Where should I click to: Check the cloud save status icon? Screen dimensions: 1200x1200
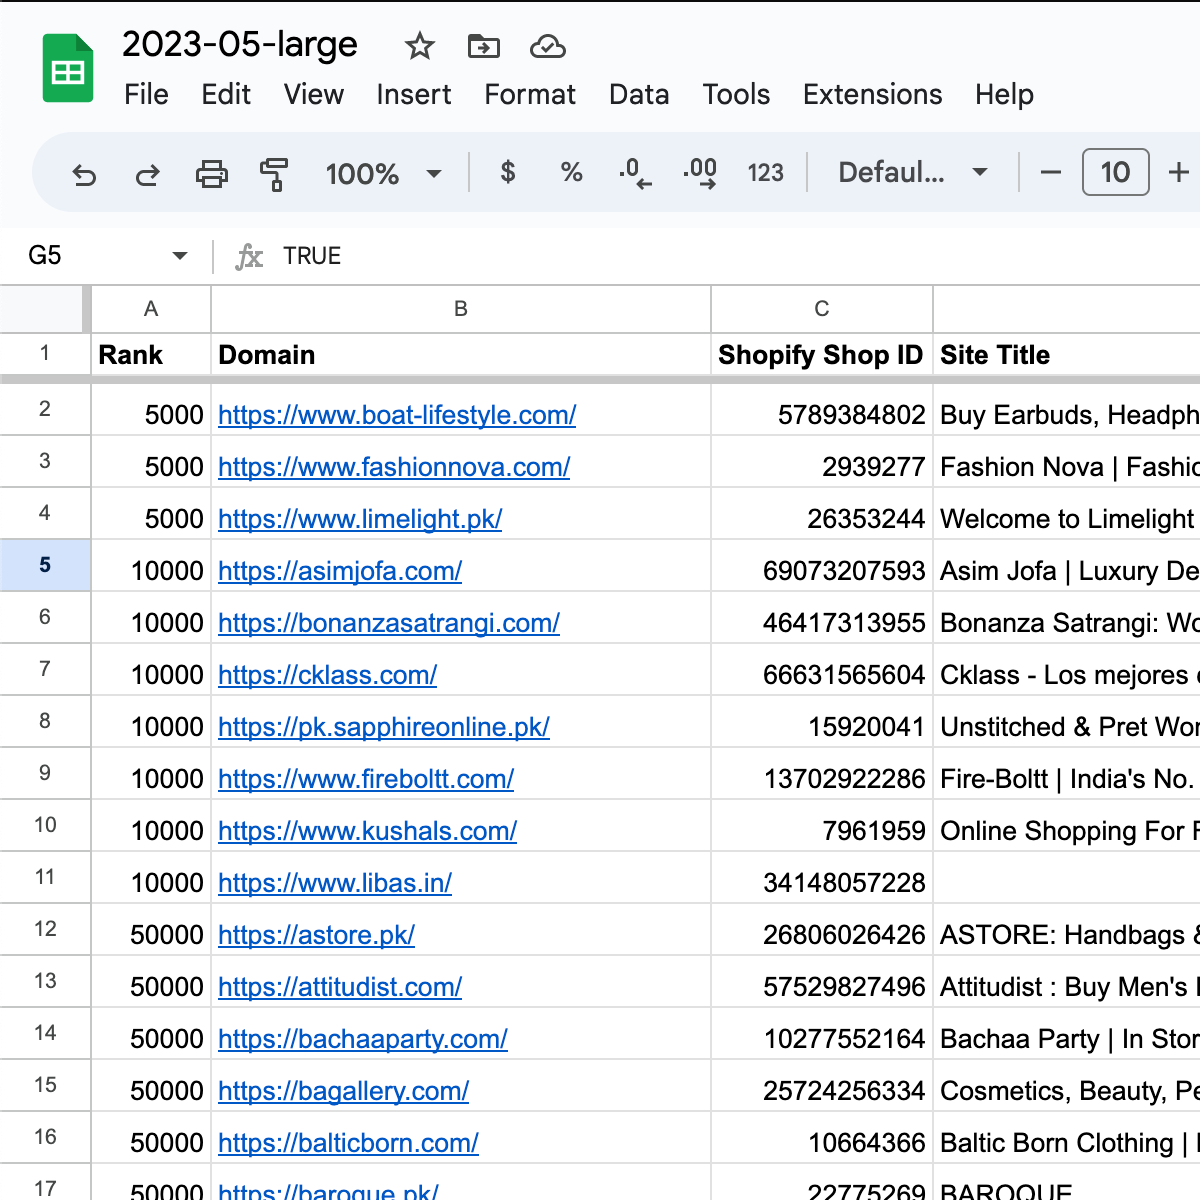[x=547, y=46]
